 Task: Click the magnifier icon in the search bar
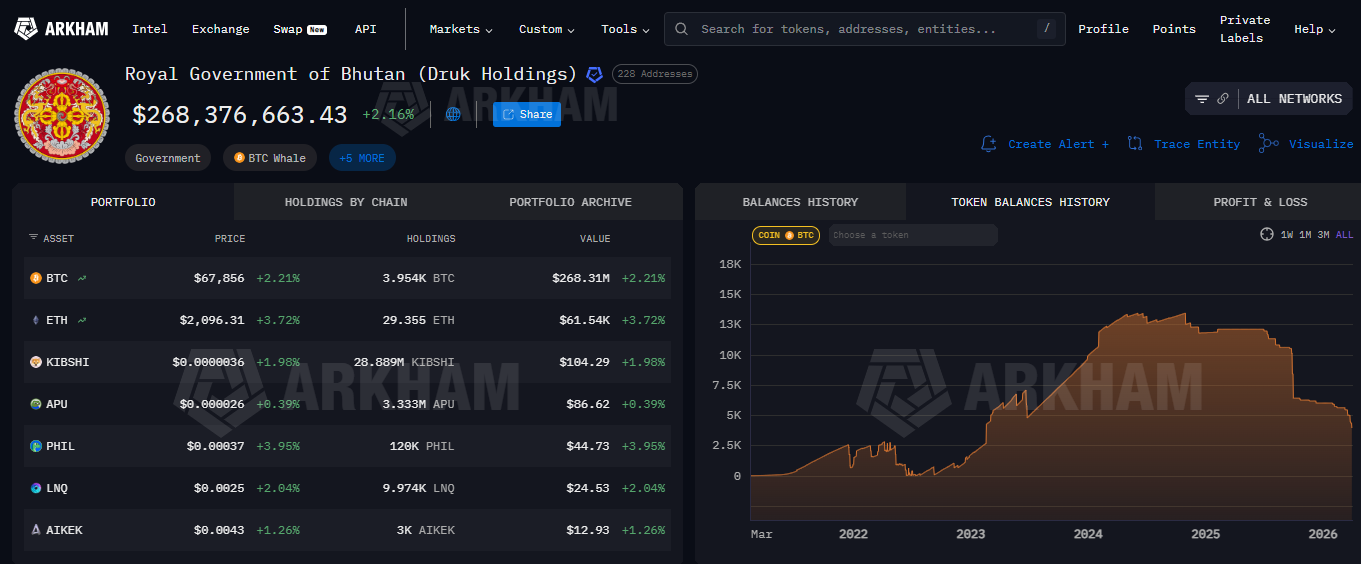coord(682,29)
